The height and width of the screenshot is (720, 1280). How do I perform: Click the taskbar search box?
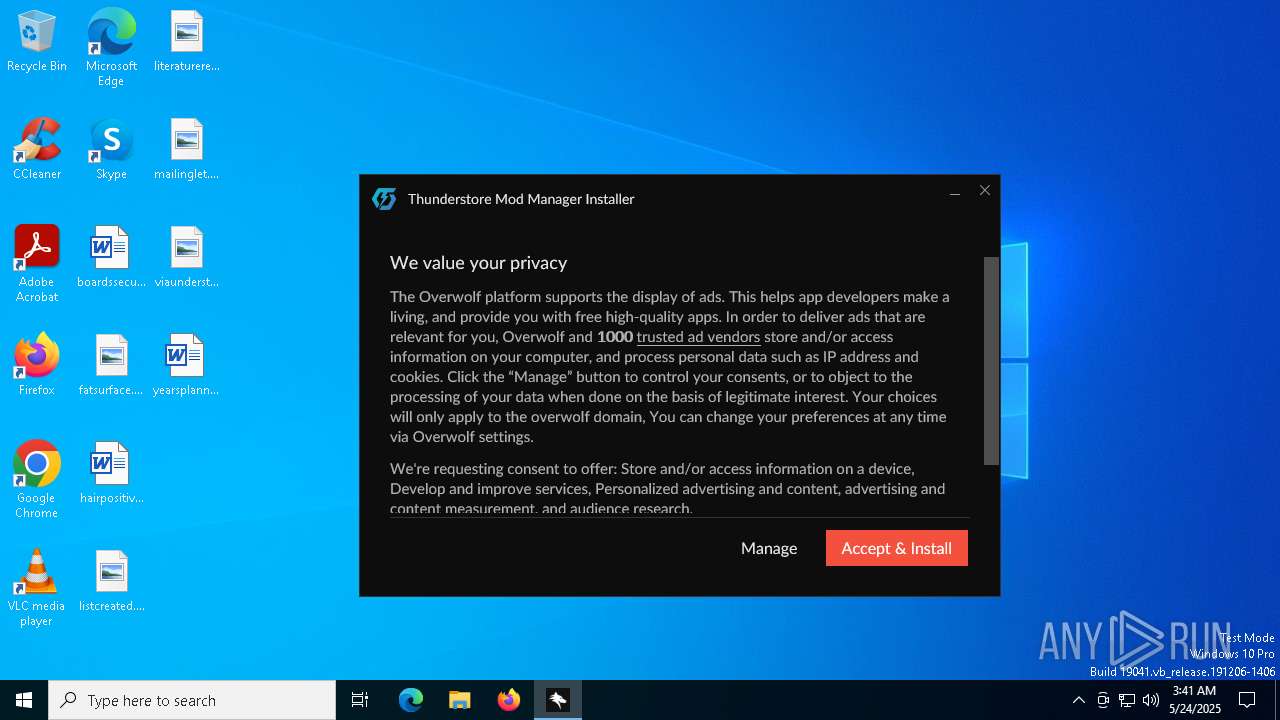(x=192, y=700)
